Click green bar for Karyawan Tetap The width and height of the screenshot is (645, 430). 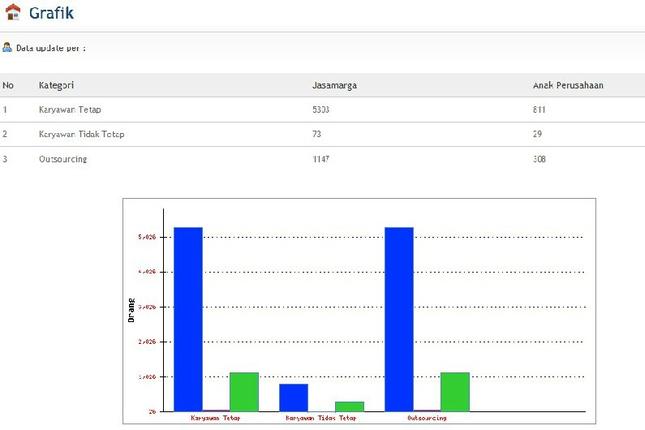coord(244,391)
